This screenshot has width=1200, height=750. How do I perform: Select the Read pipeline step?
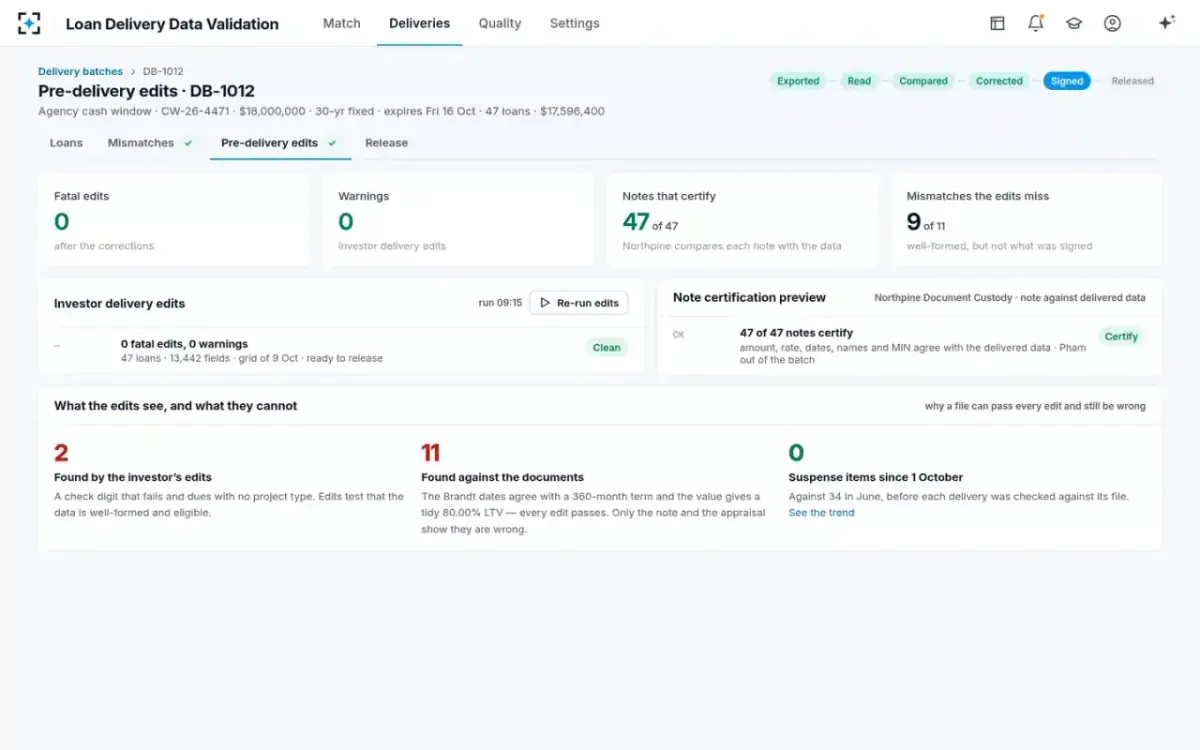[859, 81]
